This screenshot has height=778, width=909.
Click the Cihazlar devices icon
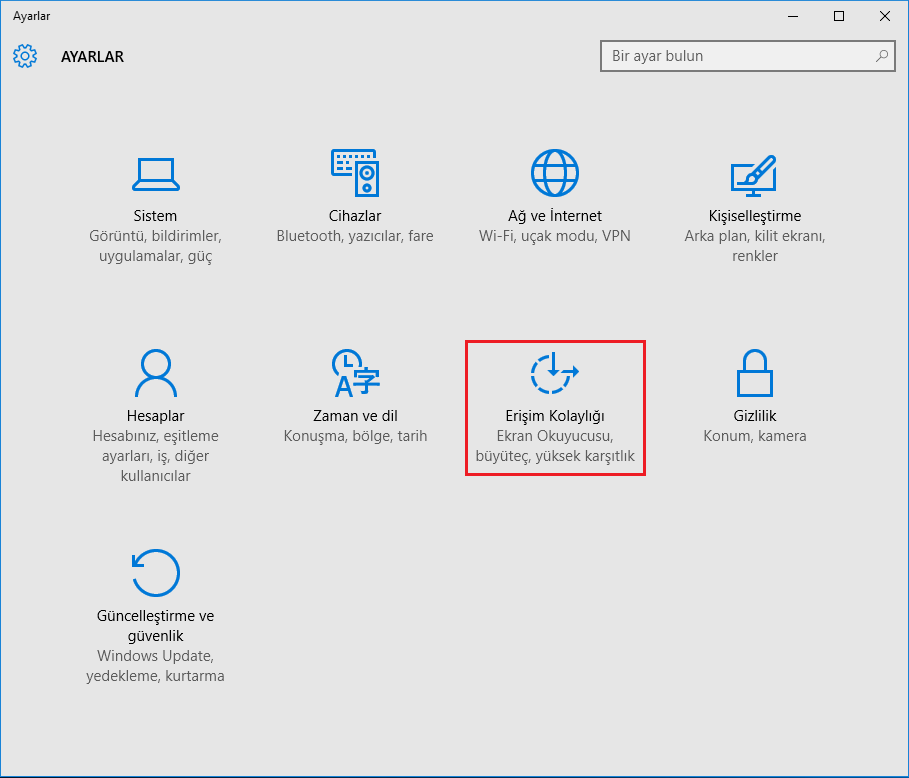coord(355,173)
